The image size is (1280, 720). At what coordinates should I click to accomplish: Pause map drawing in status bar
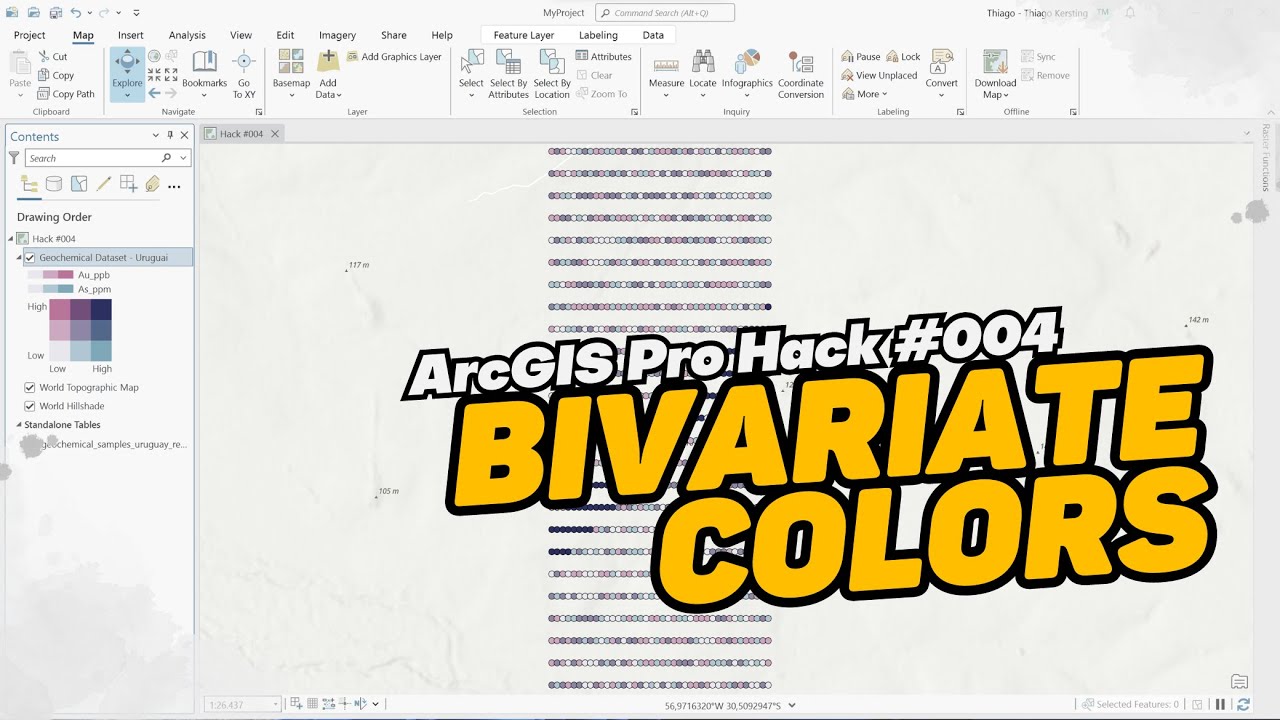(1220, 704)
